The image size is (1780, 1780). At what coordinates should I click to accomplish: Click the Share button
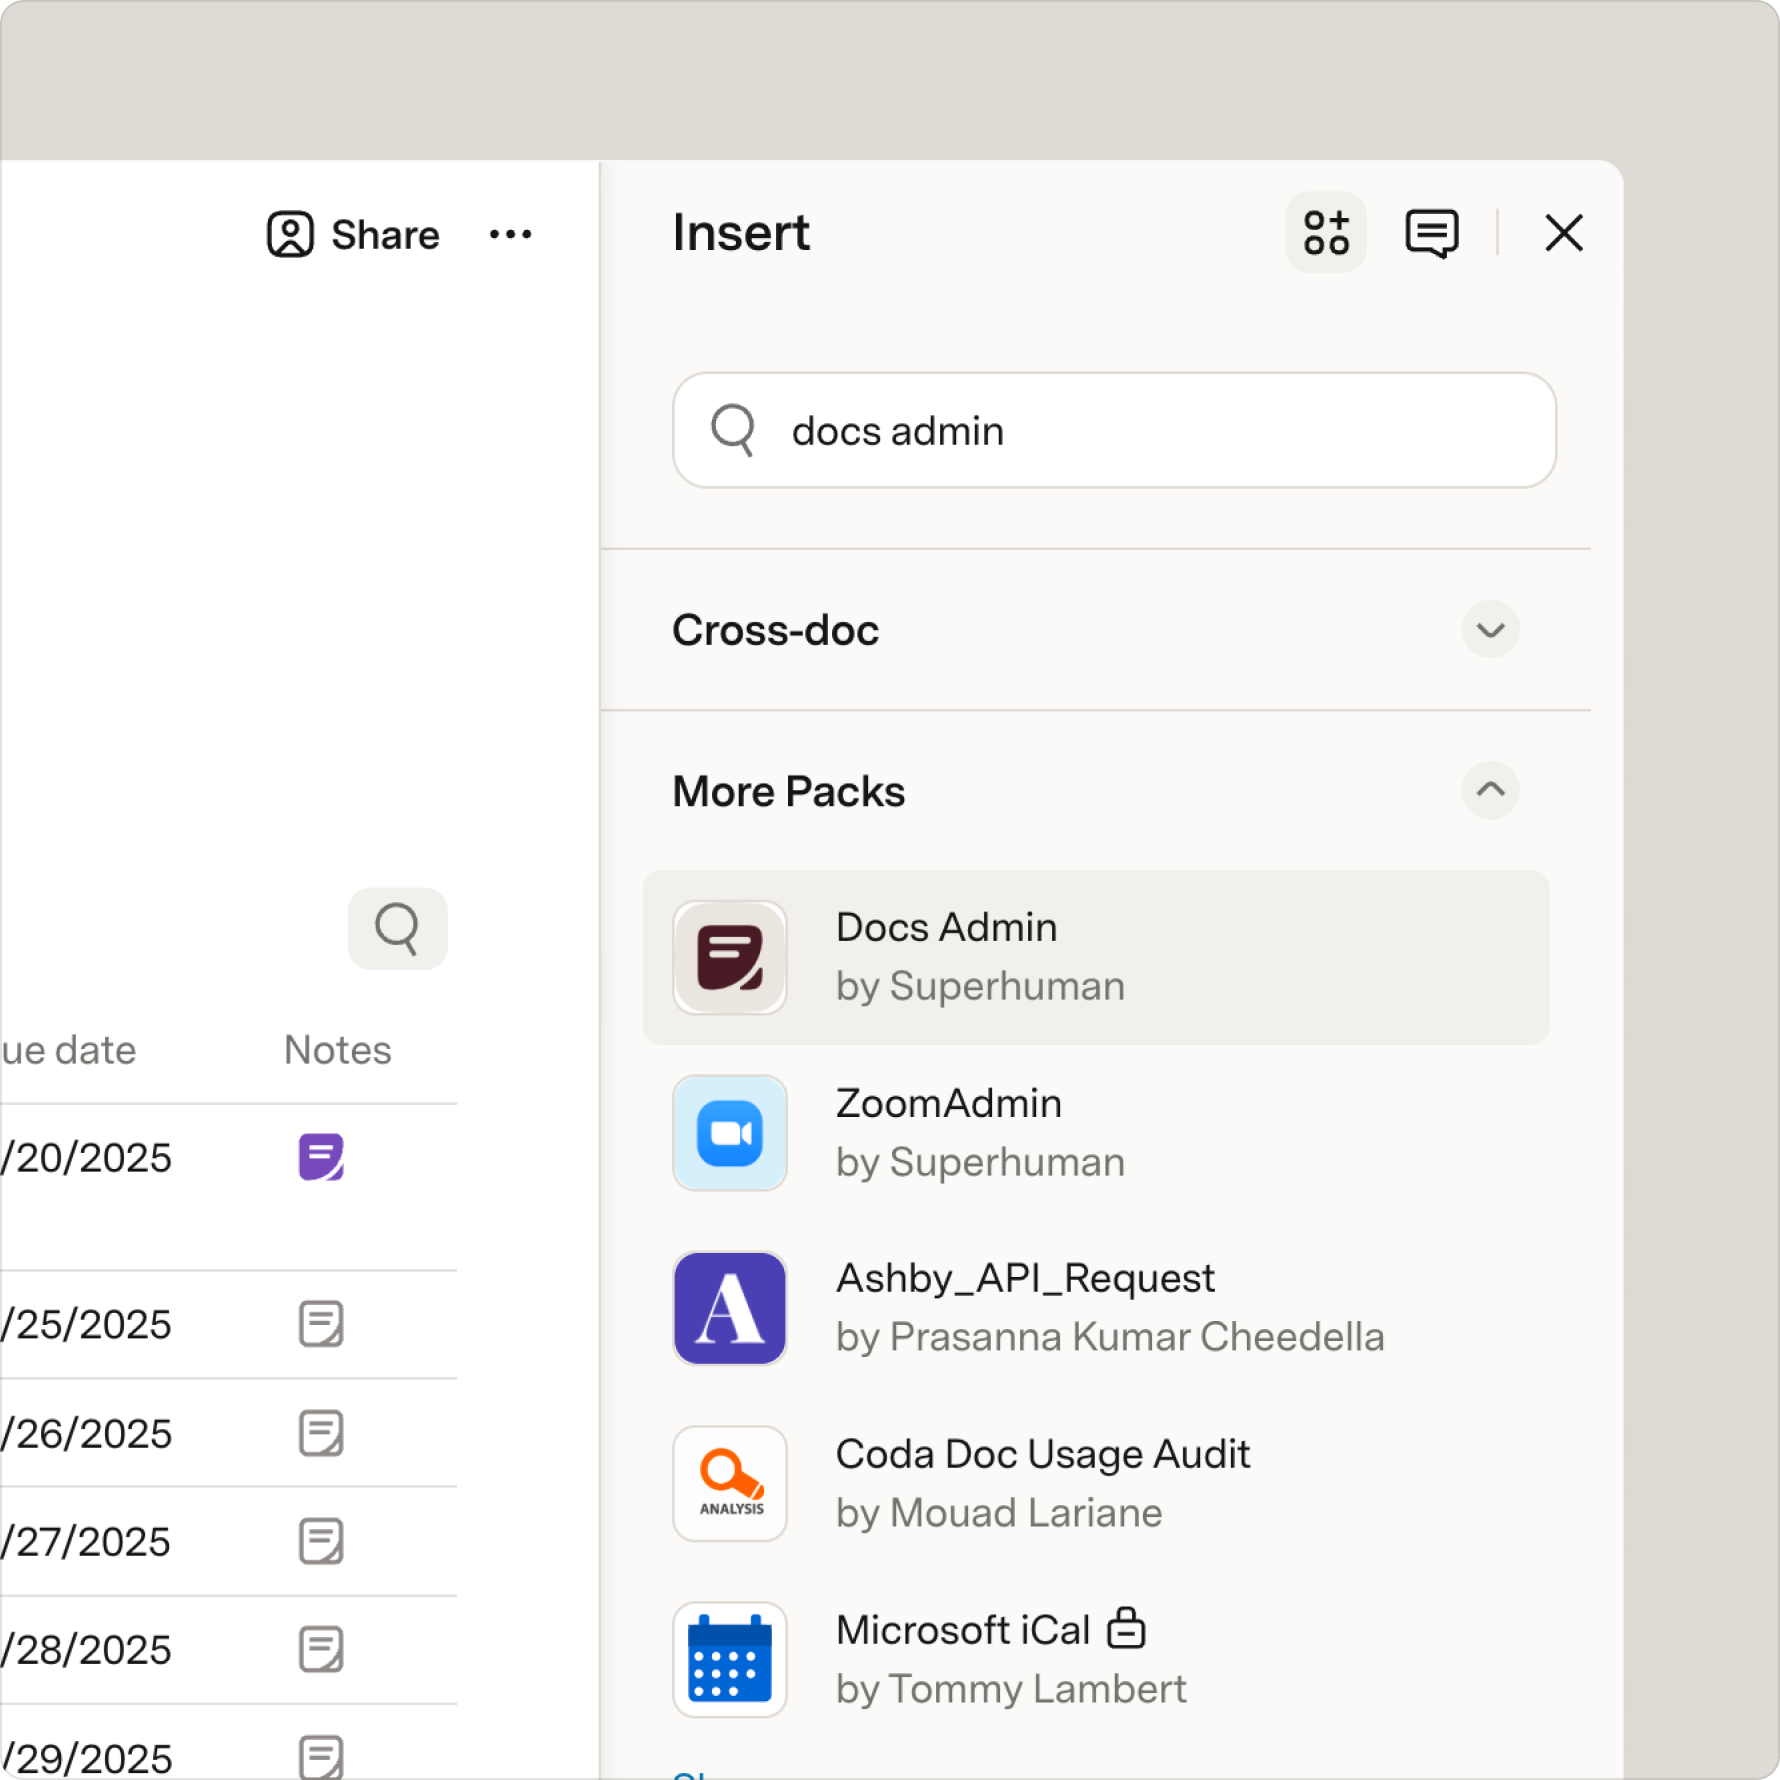(x=353, y=235)
